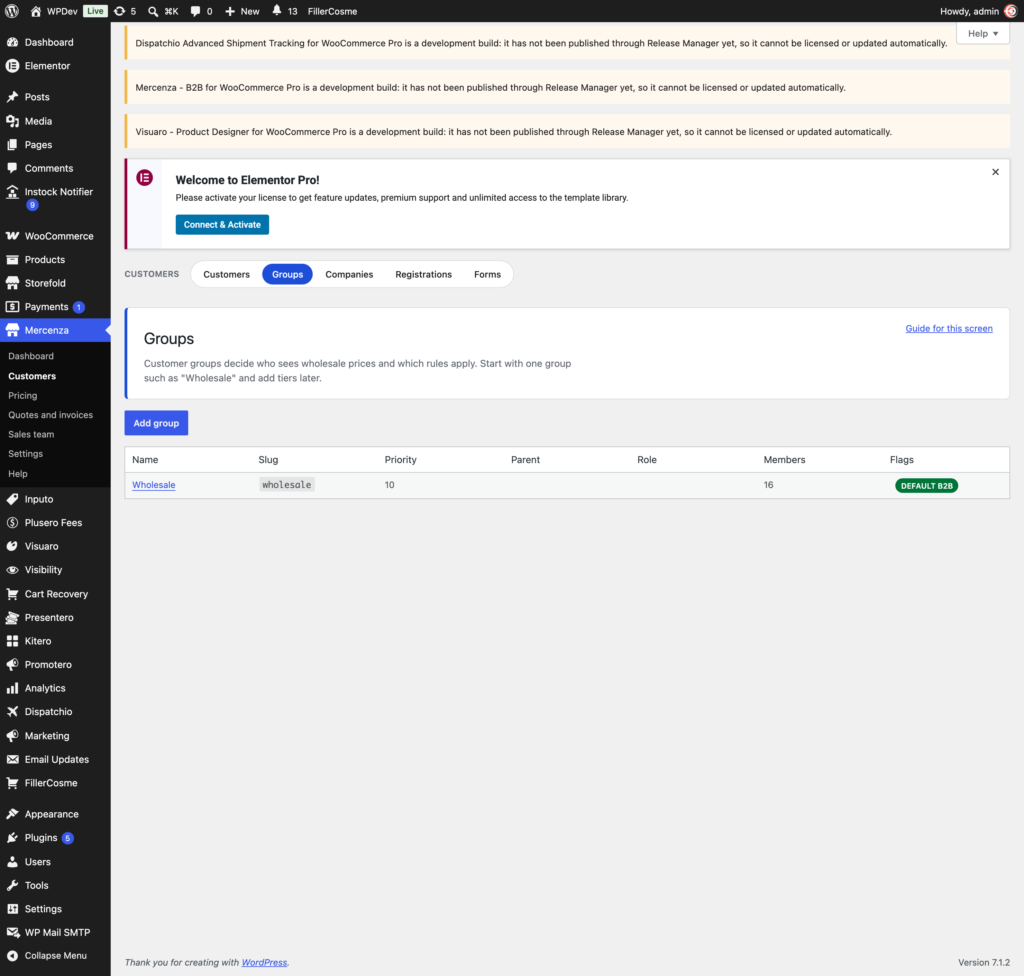Open the Email Updates menu item
This screenshot has width=1024, height=976.
56,759
